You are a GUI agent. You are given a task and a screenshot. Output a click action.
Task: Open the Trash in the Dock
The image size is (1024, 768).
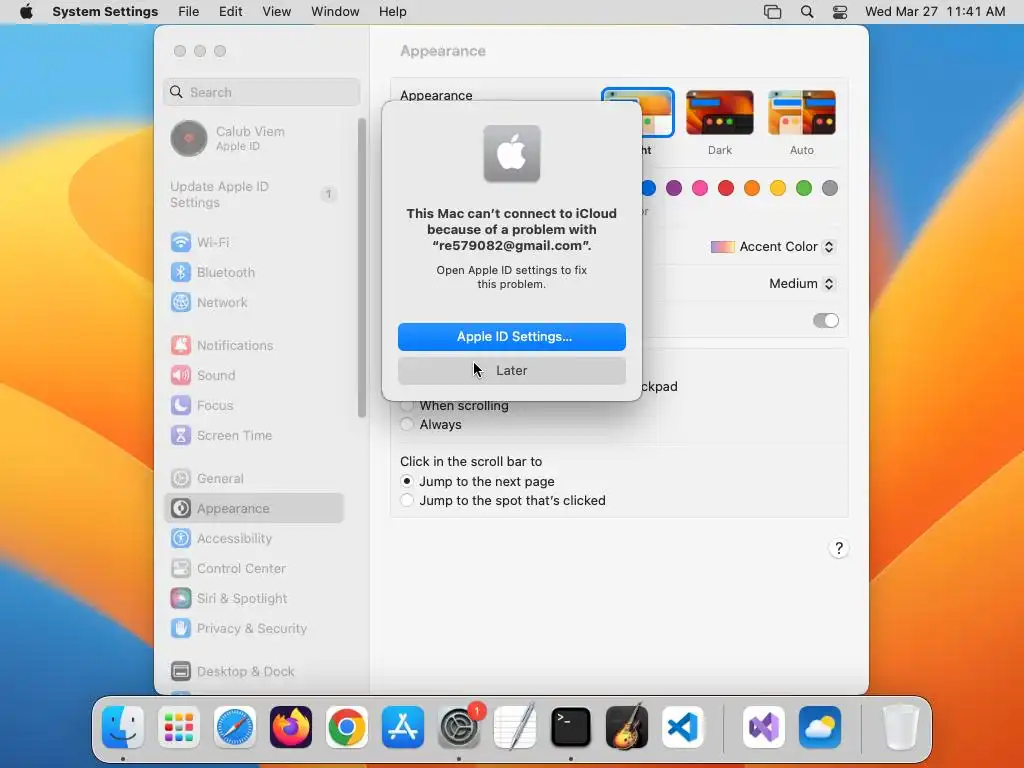coord(901,727)
